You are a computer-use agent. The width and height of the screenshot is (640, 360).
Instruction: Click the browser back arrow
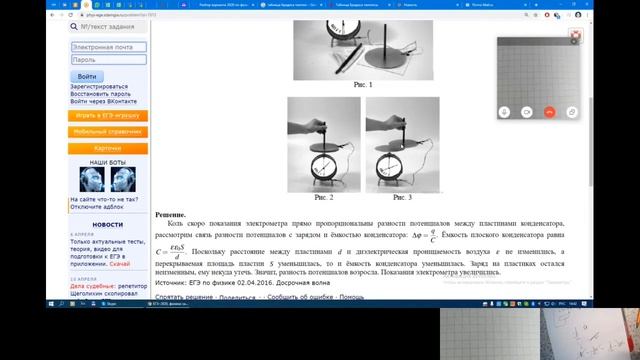(x=52, y=15)
